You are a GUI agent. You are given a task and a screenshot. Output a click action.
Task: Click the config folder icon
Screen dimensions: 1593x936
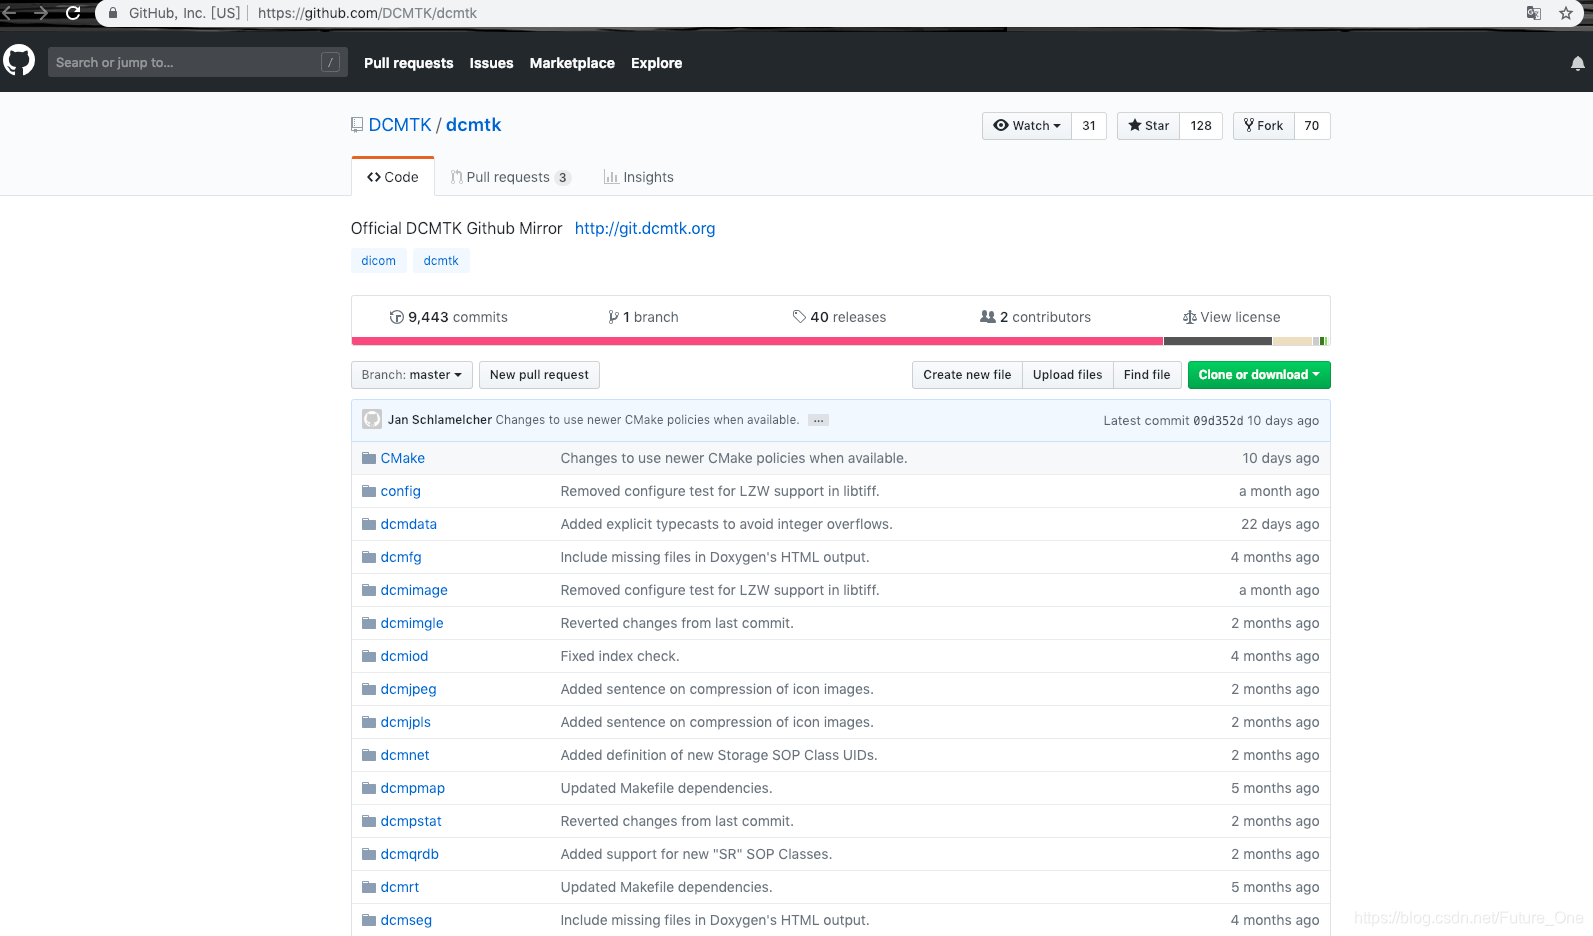pyautogui.click(x=369, y=491)
